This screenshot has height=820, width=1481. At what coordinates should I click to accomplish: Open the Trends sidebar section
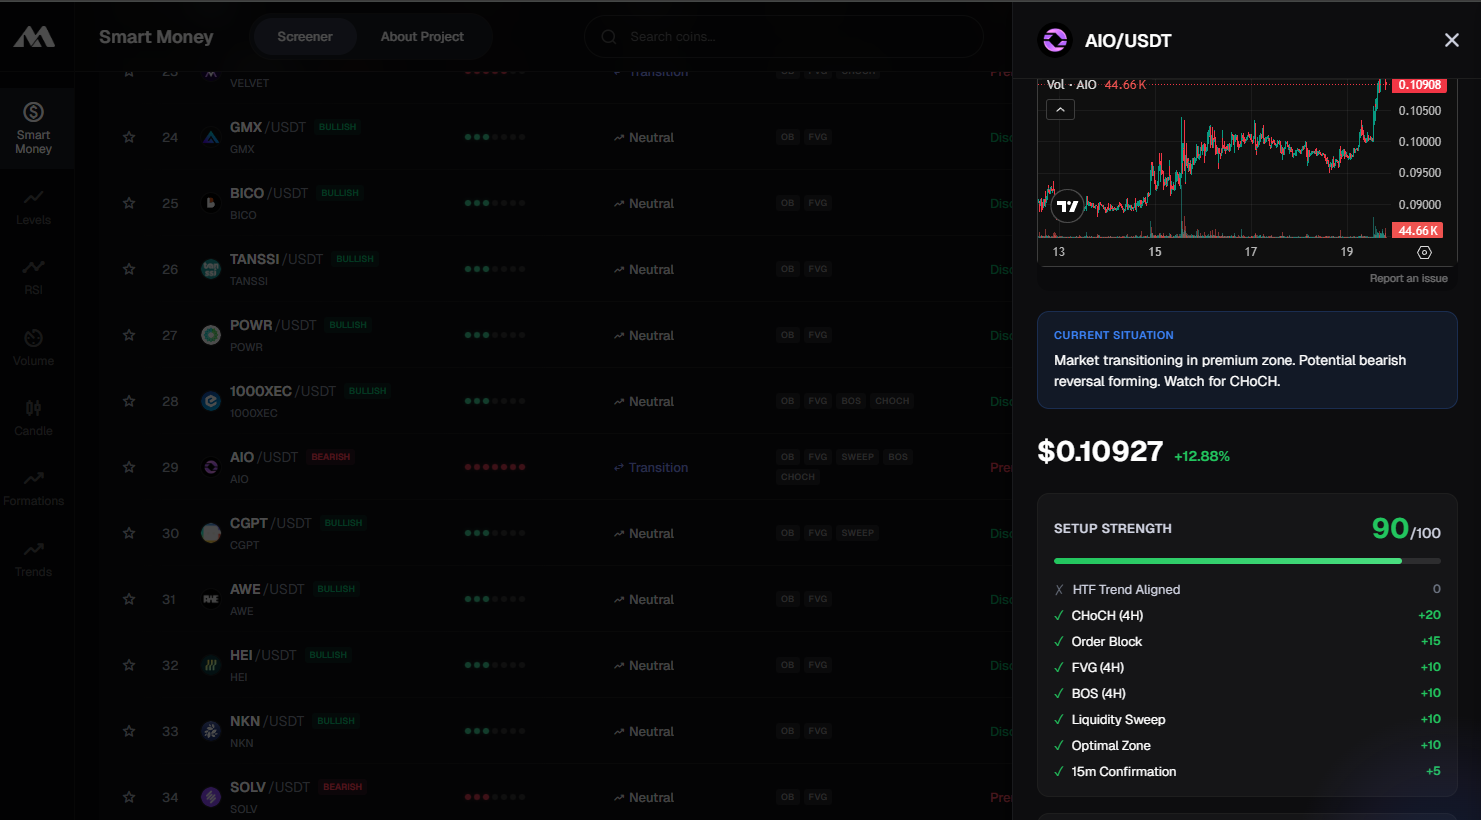pyautogui.click(x=33, y=558)
